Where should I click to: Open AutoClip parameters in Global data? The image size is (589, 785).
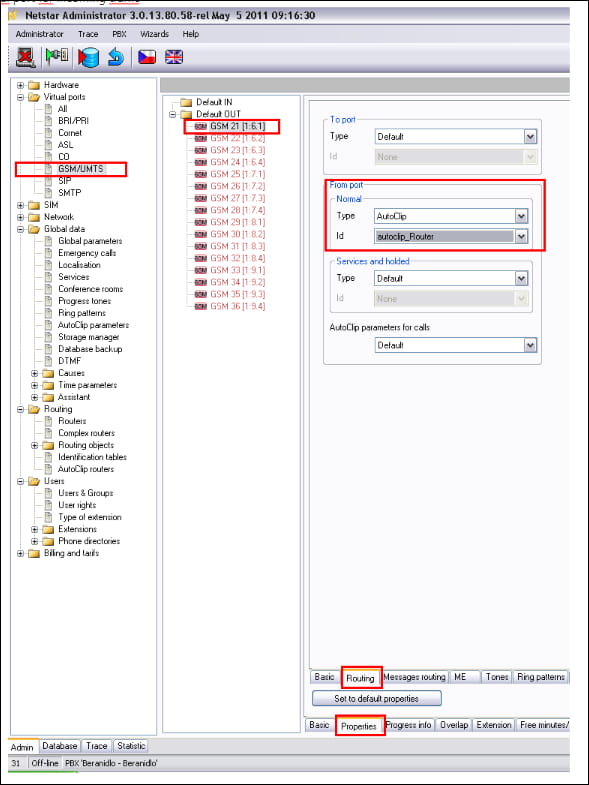tap(93, 325)
